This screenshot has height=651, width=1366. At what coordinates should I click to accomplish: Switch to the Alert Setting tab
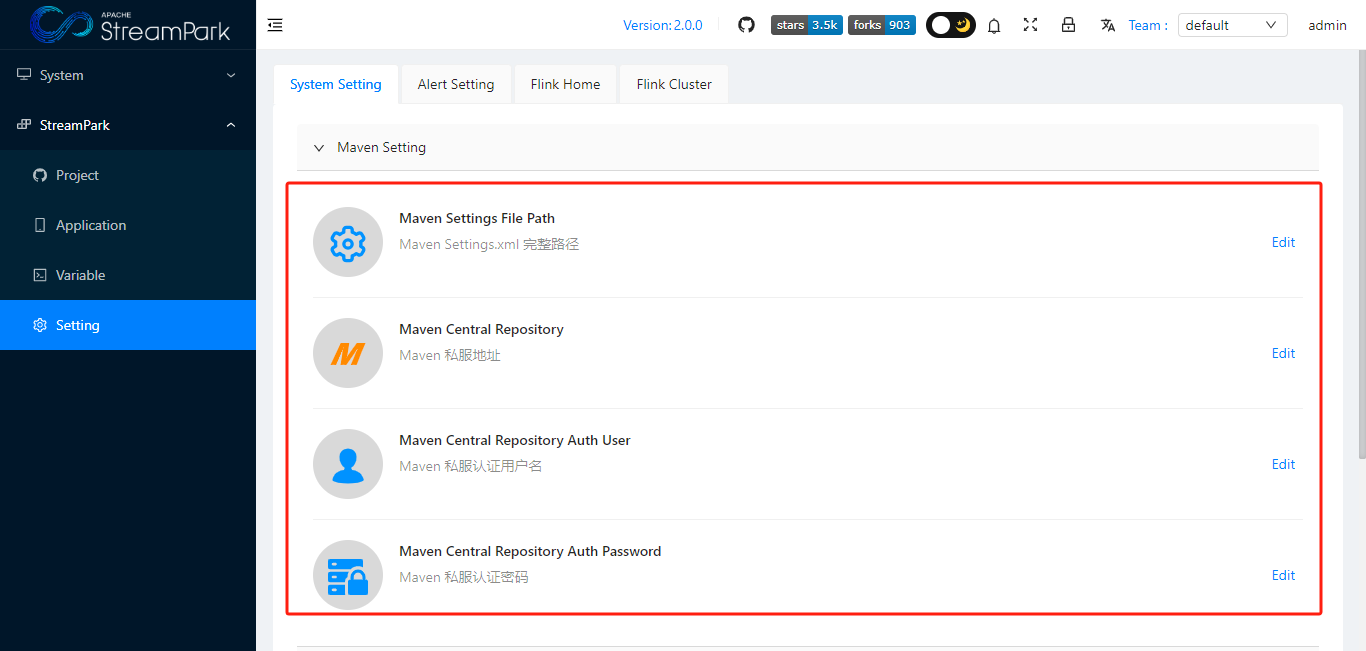coord(455,84)
